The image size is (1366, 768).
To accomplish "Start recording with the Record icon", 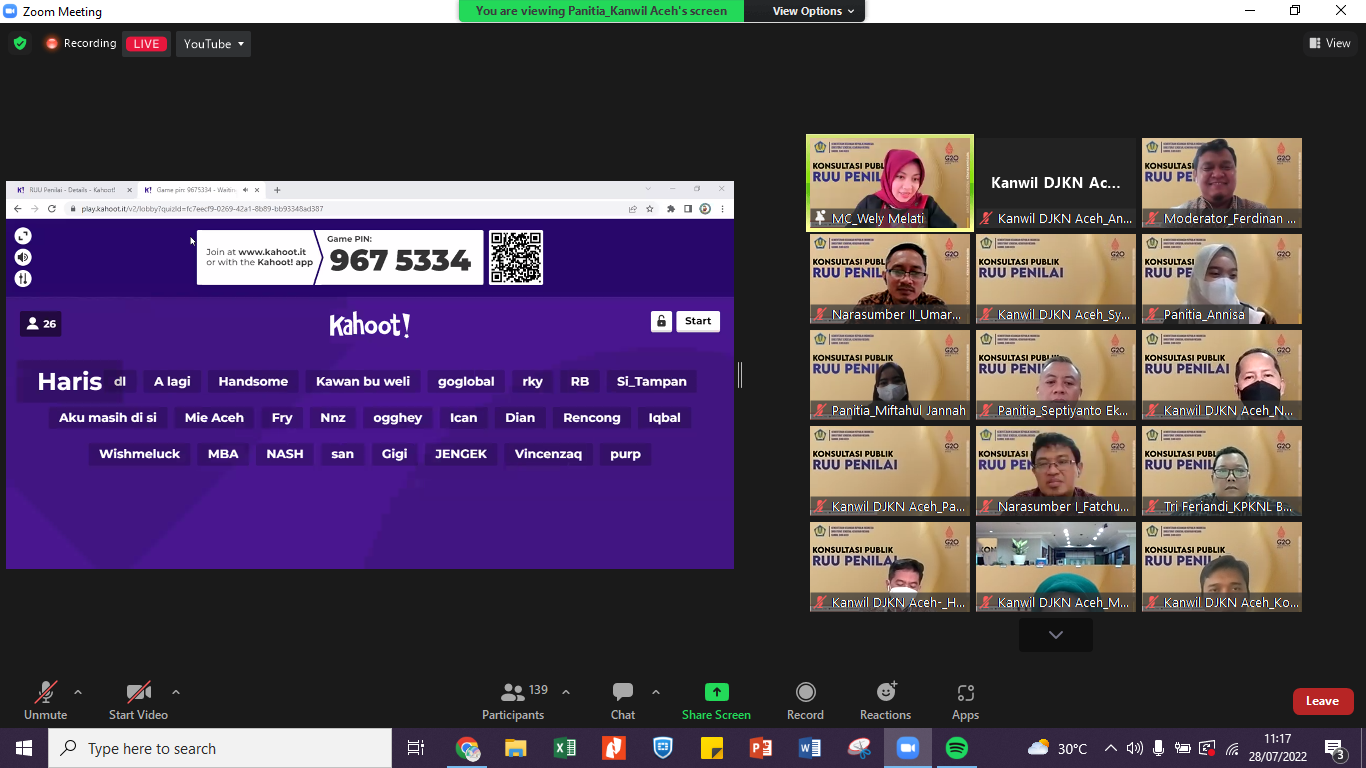I will click(805, 692).
